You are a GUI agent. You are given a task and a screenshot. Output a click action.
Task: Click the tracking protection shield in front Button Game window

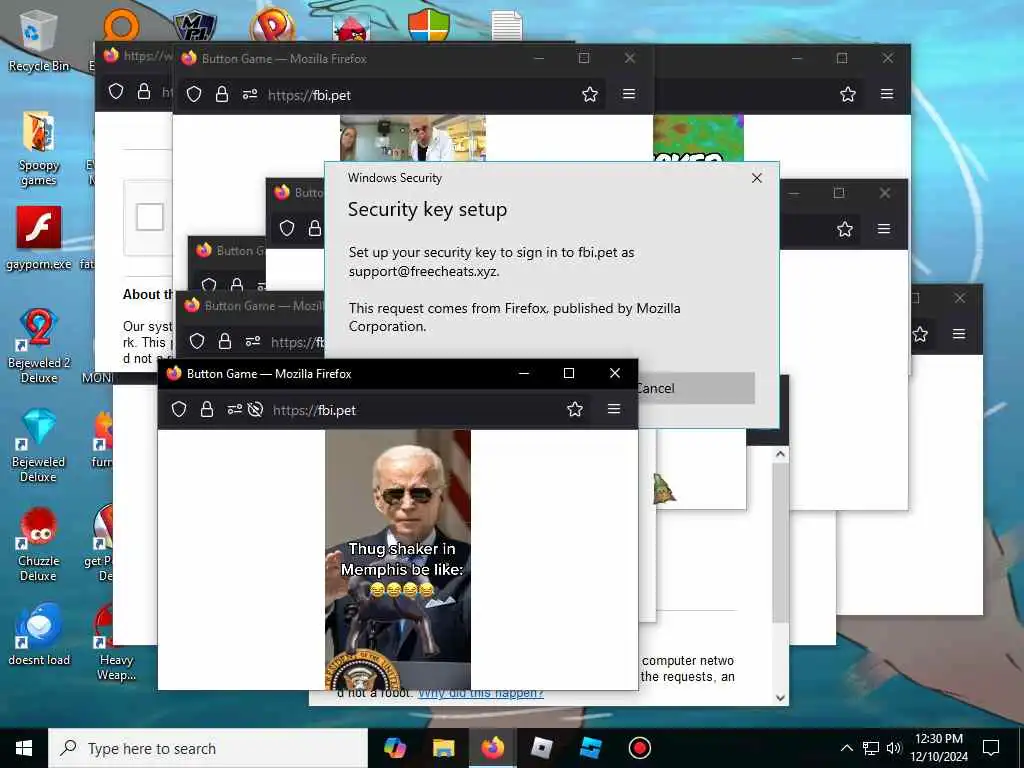(179, 409)
